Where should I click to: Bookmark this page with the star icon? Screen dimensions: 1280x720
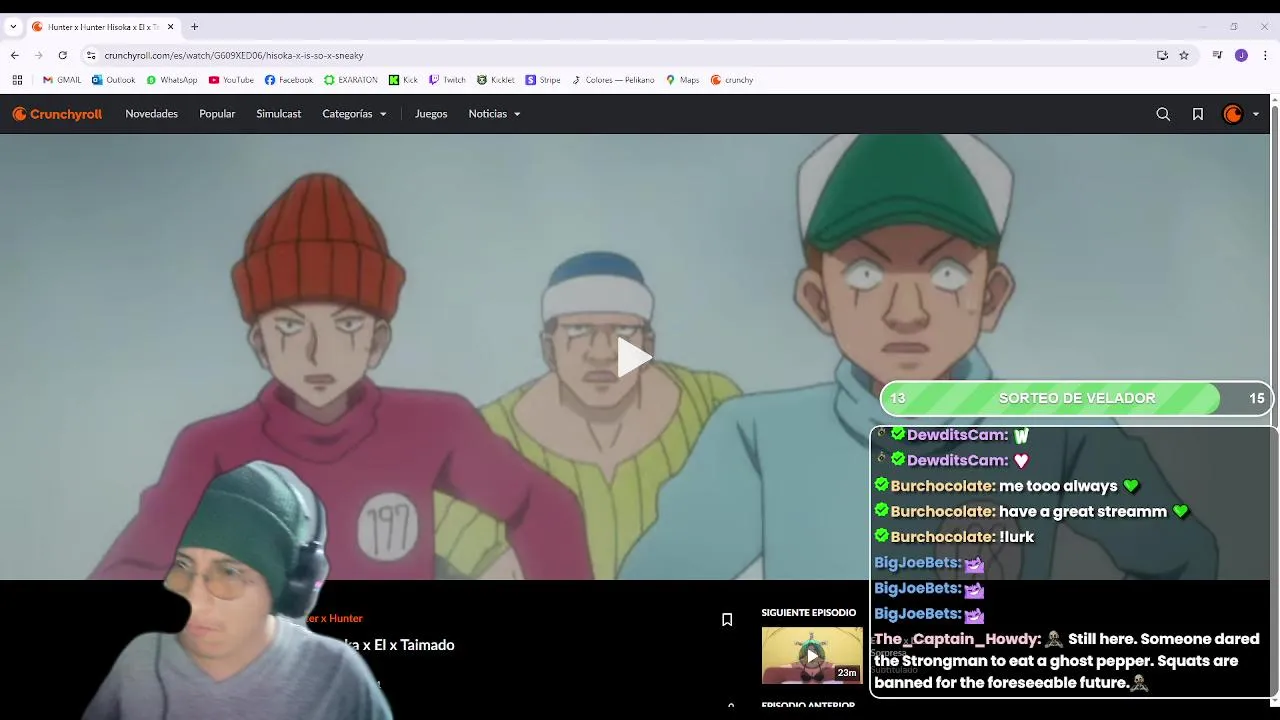(x=1184, y=55)
